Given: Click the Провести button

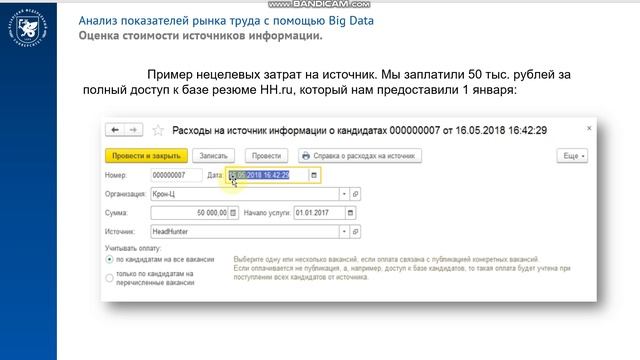Looking at the screenshot, I should (x=266, y=156).
